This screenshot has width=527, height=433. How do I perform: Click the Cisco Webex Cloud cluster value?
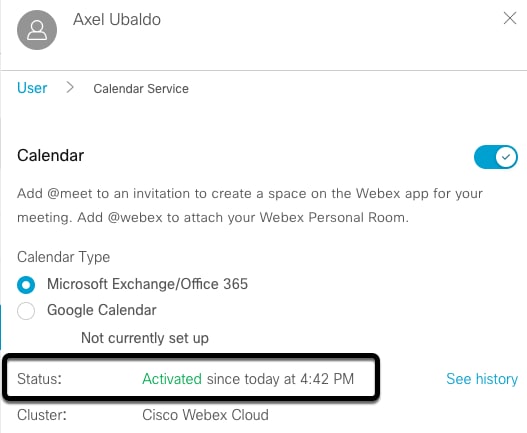click(205, 415)
